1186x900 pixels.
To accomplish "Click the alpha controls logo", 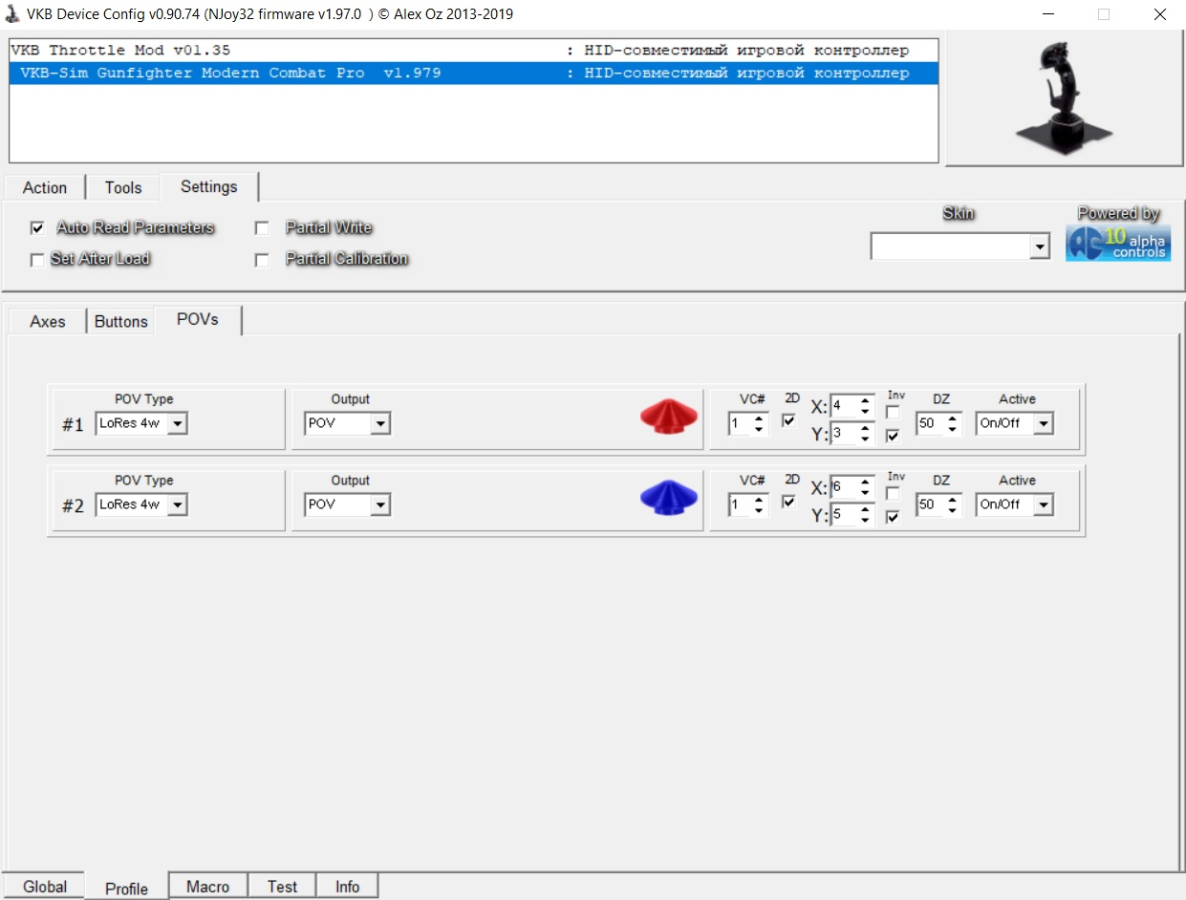I will [x=1117, y=243].
